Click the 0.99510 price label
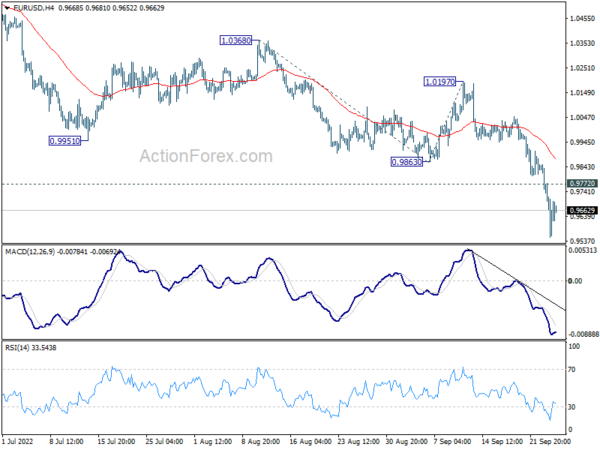600x450 pixels. (x=65, y=141)
